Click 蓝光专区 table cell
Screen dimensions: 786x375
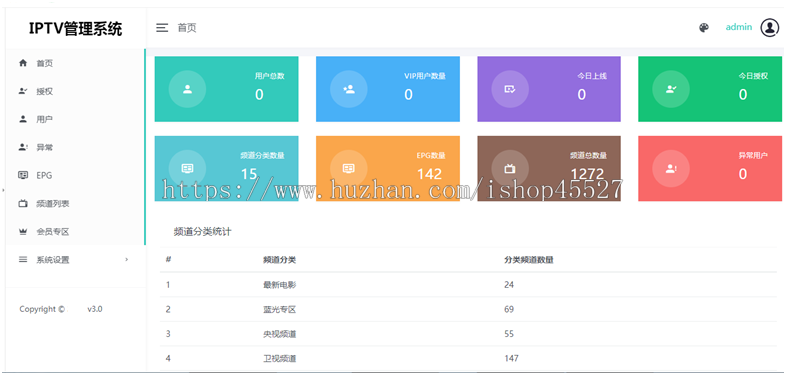pyautogui.click(x=280, y=309)
